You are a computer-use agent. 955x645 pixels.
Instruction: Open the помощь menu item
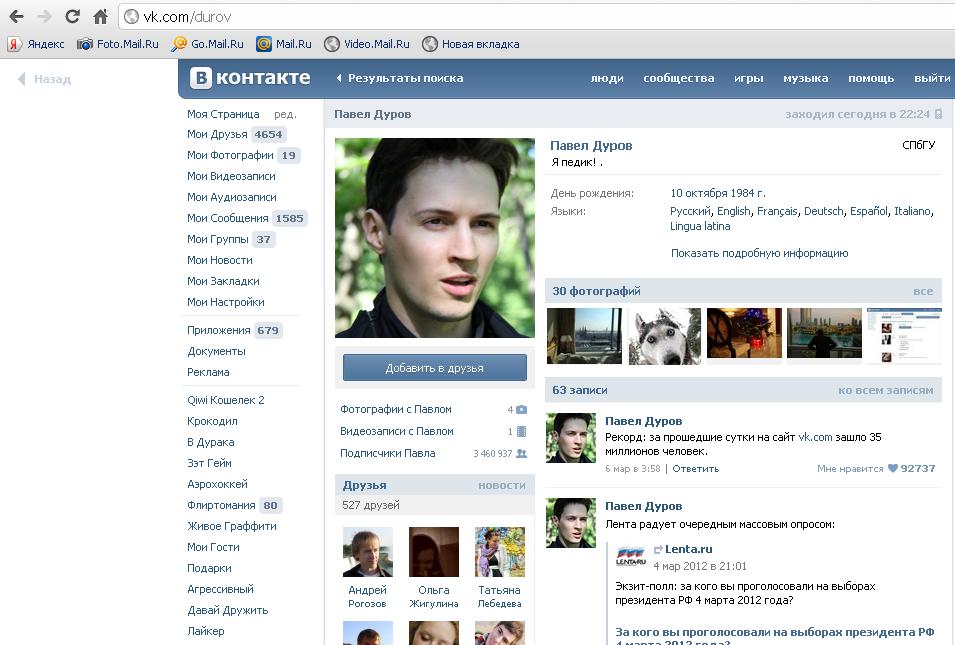(871, 78)
